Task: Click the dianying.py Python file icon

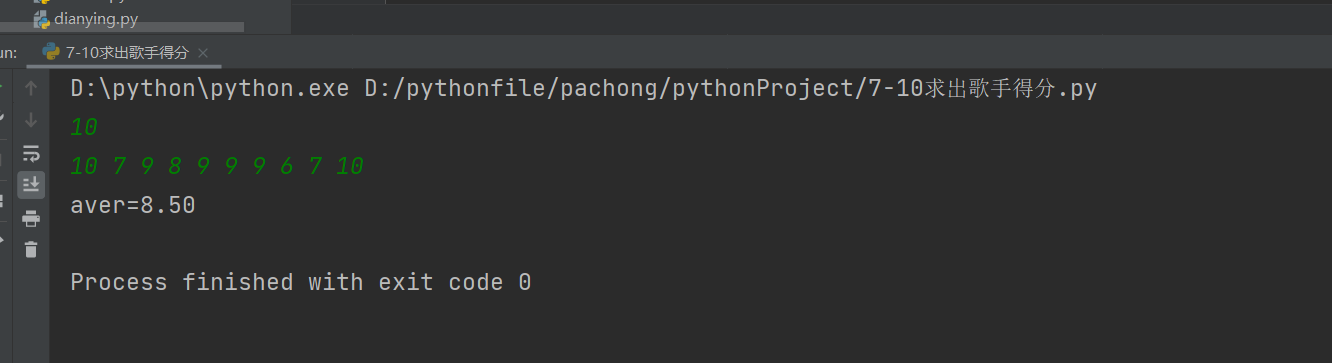Action: [42, 20]
